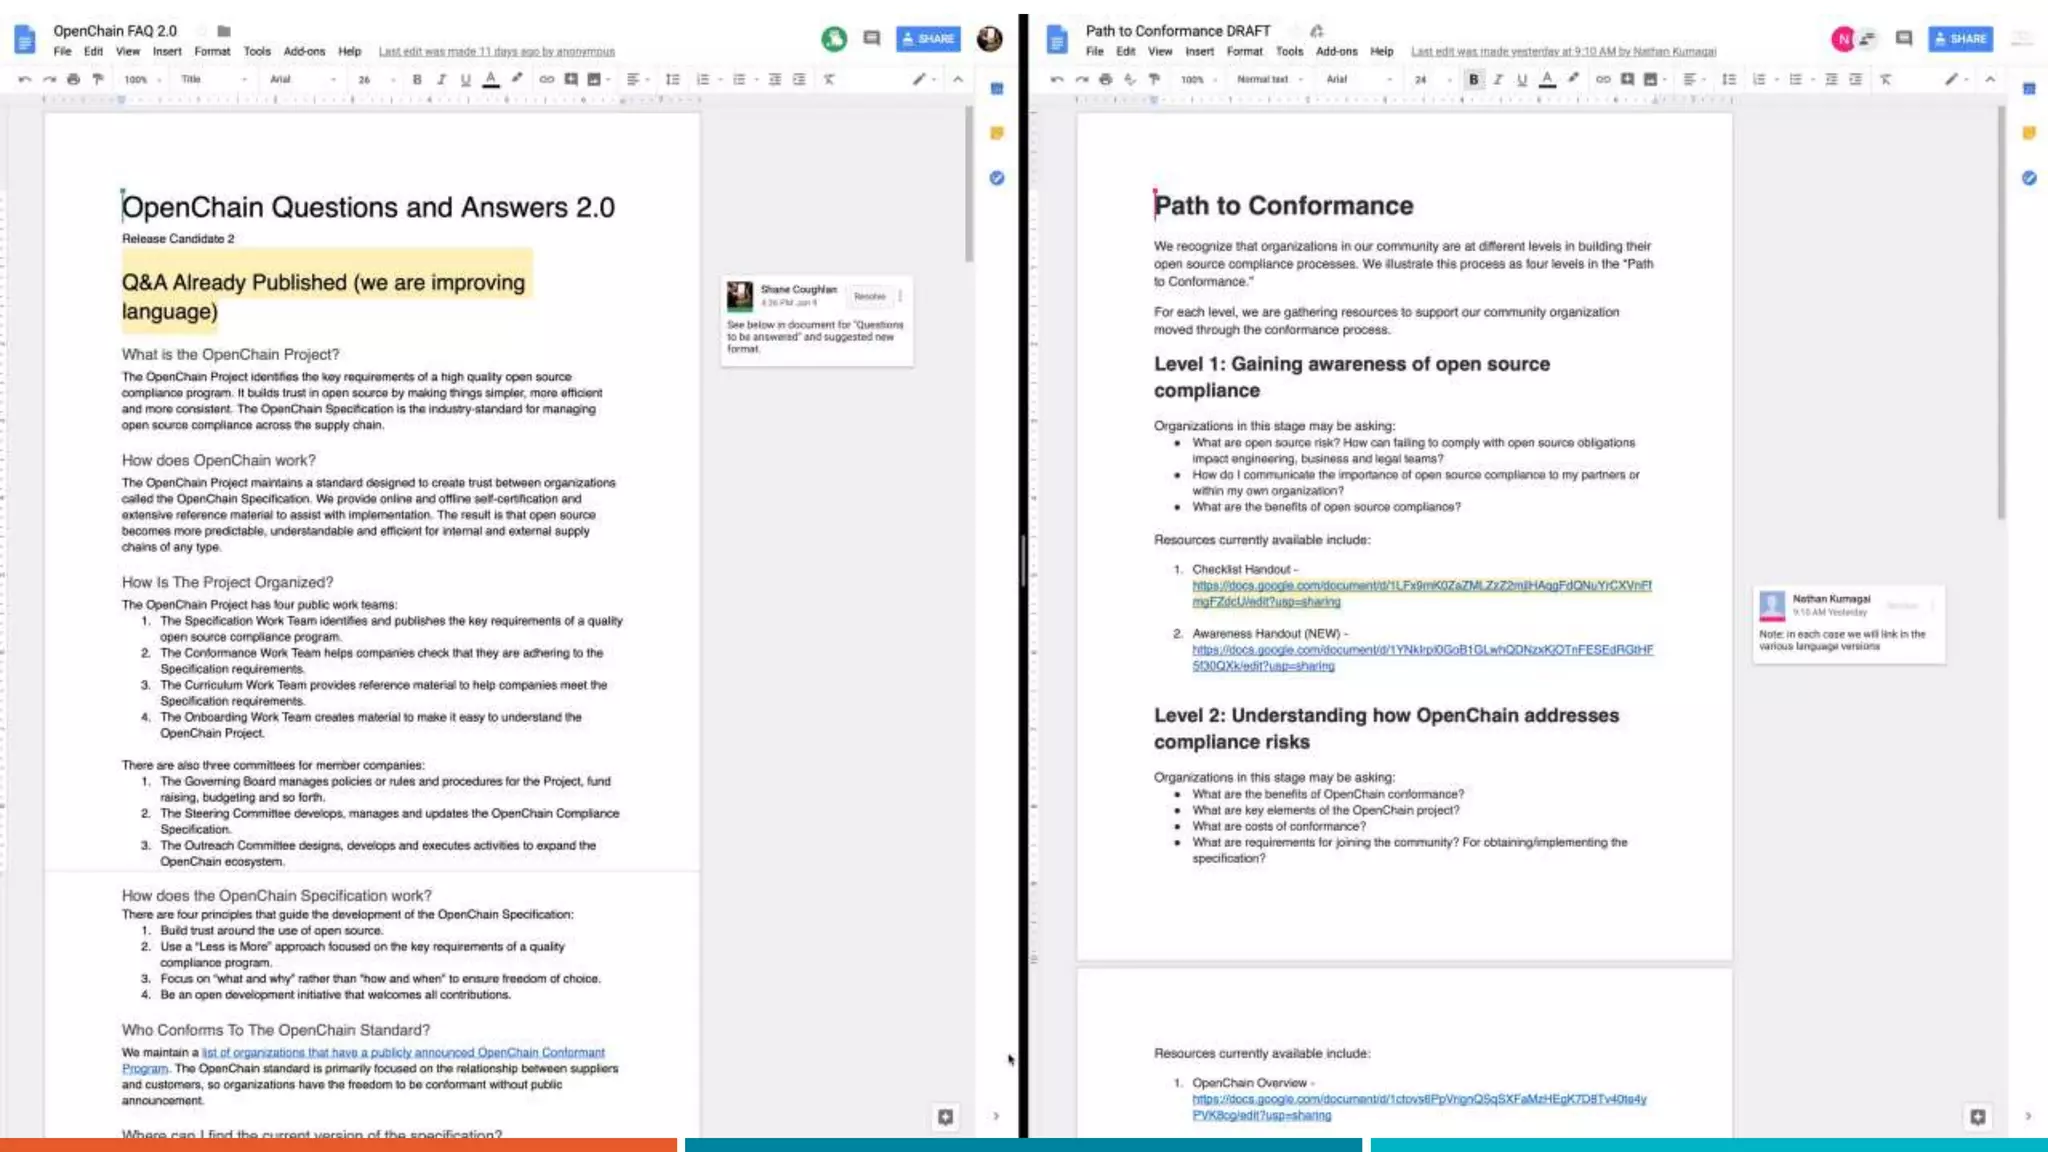Insert link icon in Path to Conformance toolbar

tap(1603, 79)
